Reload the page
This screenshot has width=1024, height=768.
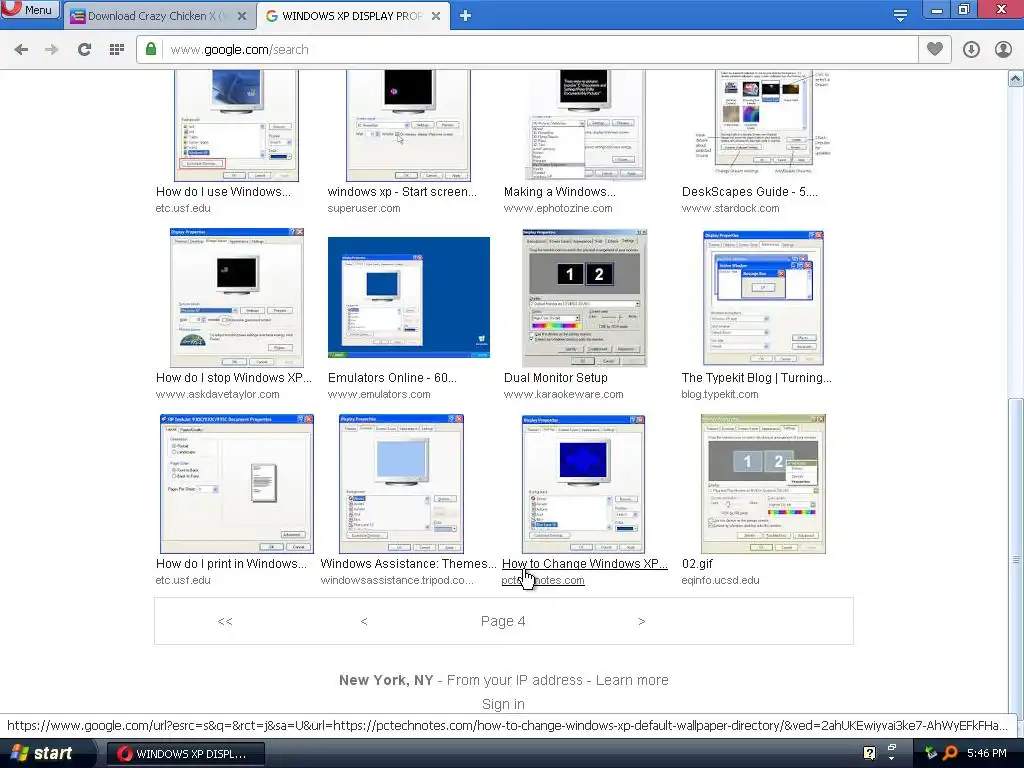[x=84, y=50]
